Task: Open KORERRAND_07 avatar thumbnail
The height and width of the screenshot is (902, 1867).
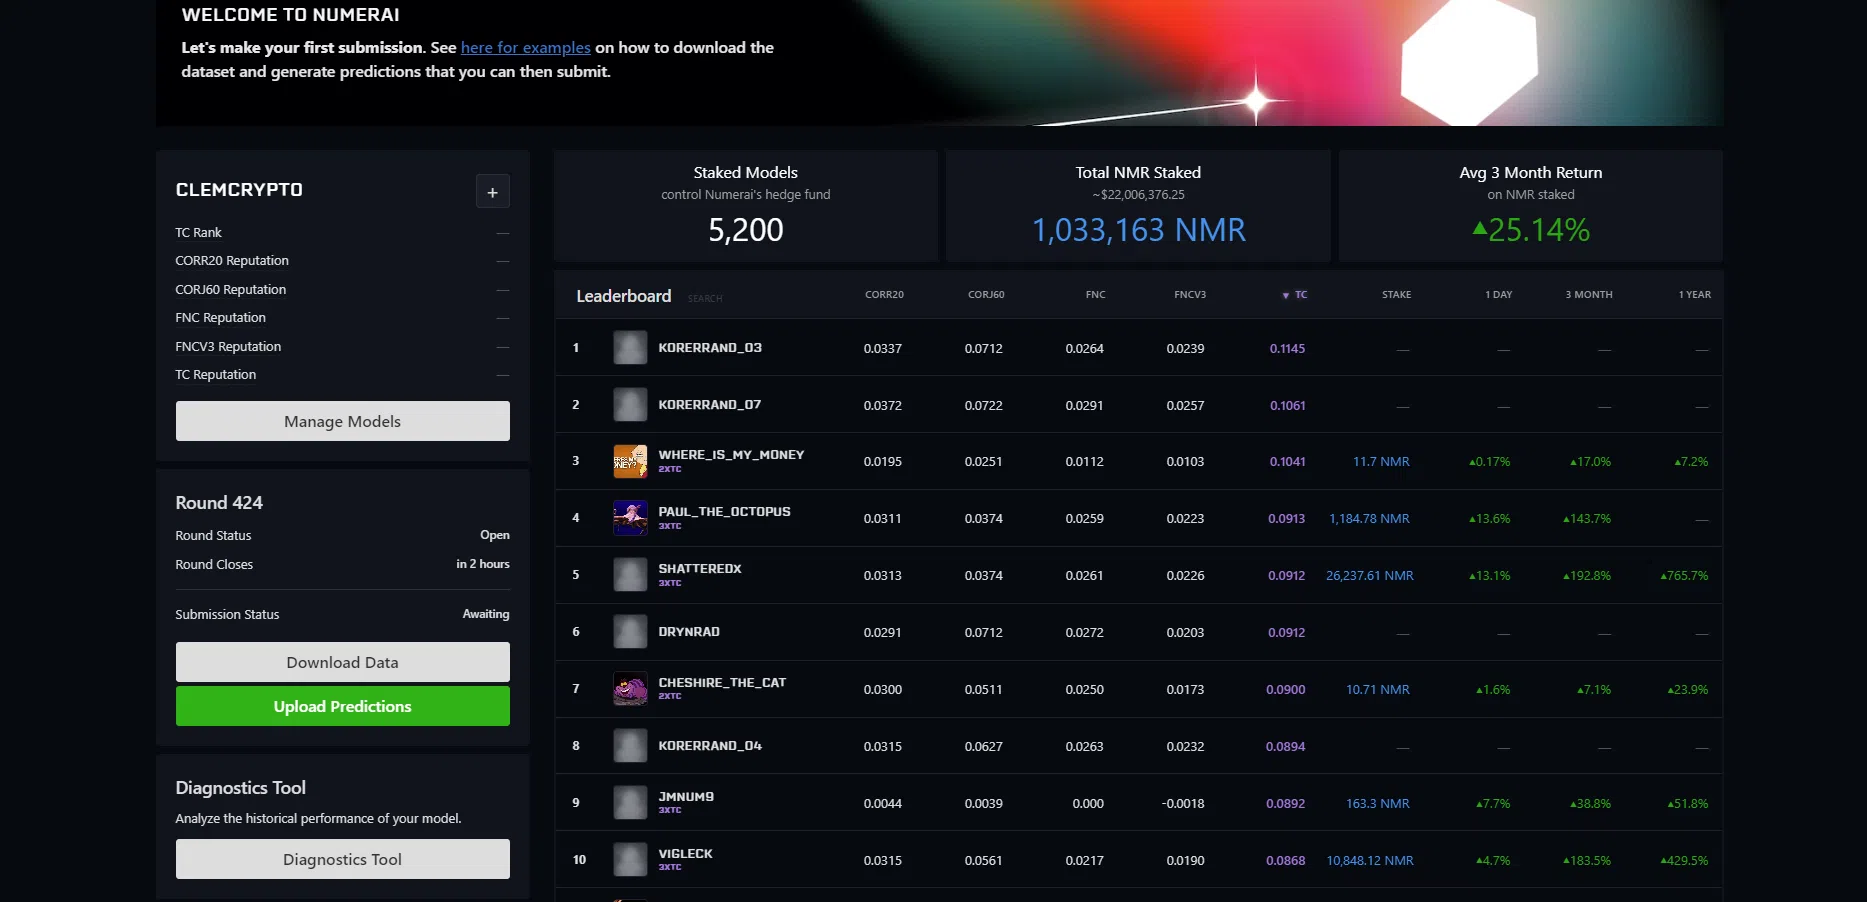Action: (630, 405)
